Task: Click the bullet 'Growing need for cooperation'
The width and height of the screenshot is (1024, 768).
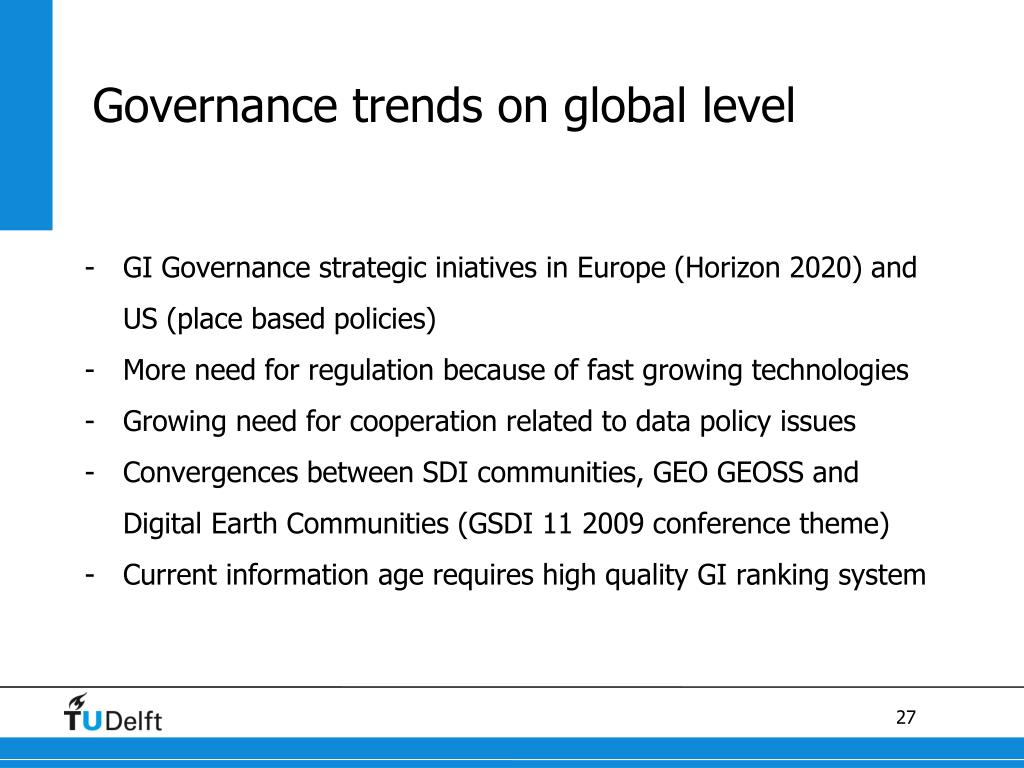Action: [x=489, y=422]
